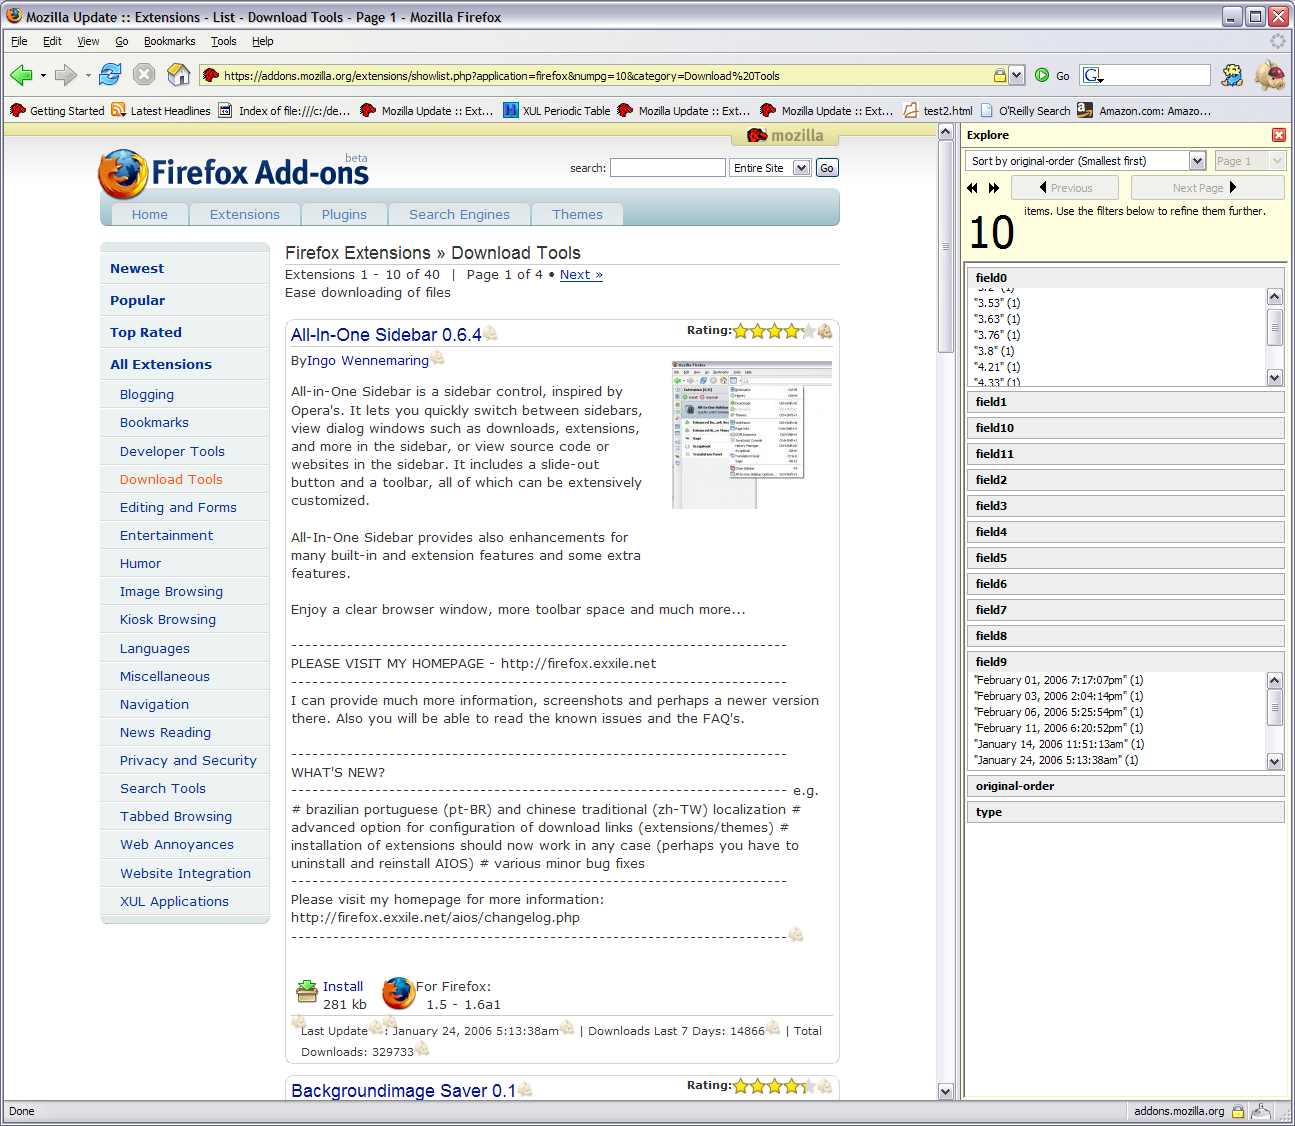Follow the Next » page link

point(581,274)
